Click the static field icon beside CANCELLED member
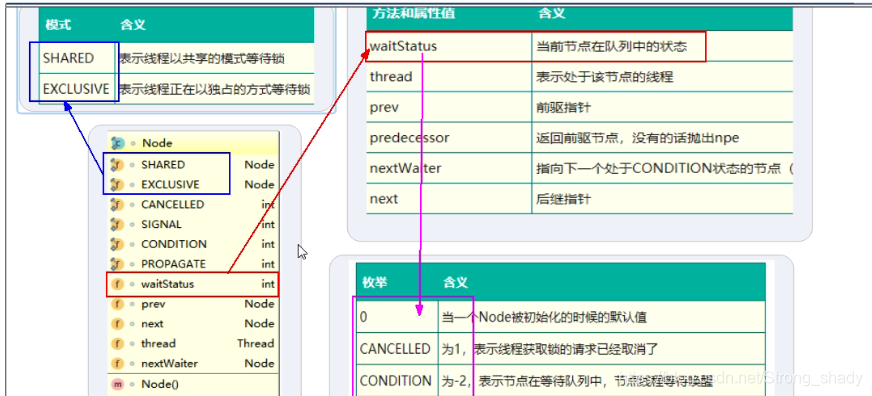 click(x=117, y=205)
